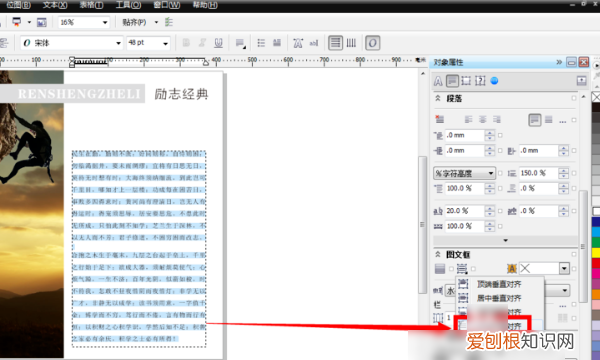Toggle underline formatting
Viewport: 600px width, 360px height.
(218, 43)
